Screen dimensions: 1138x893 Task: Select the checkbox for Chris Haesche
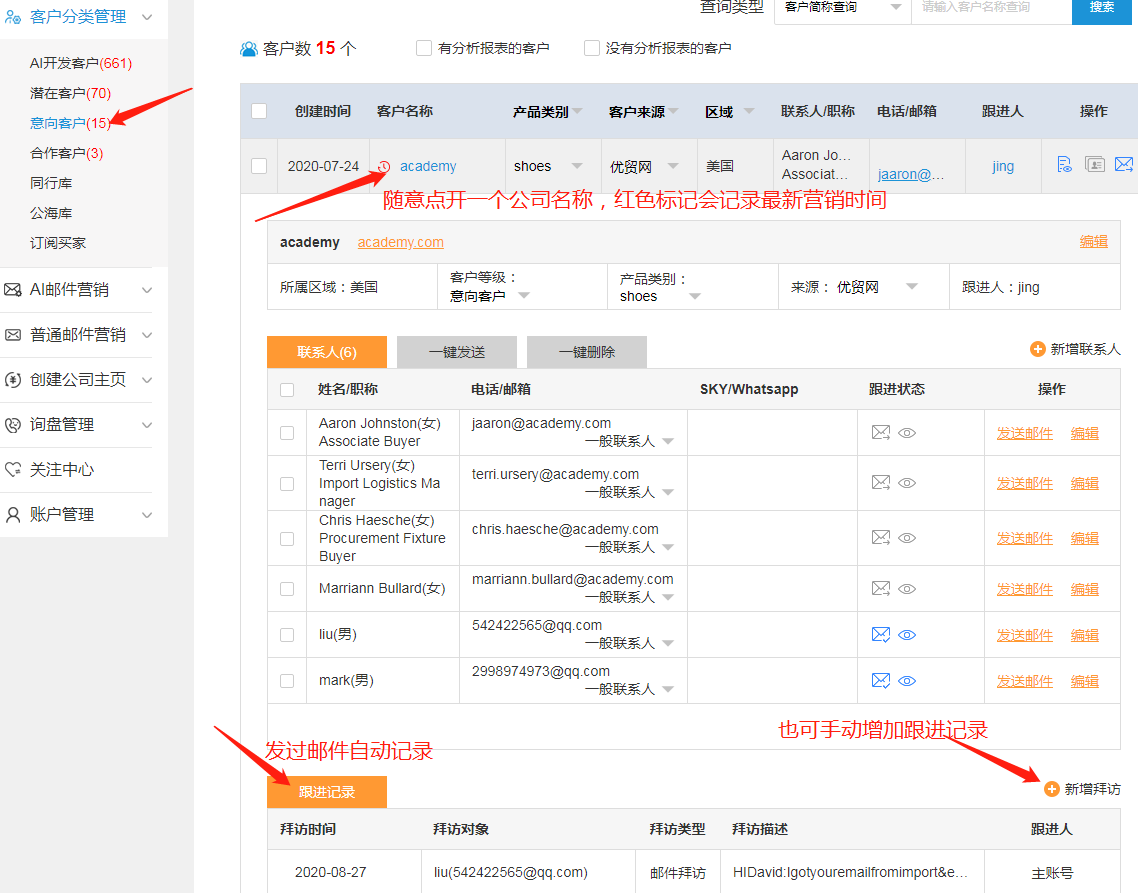point(287,539)
